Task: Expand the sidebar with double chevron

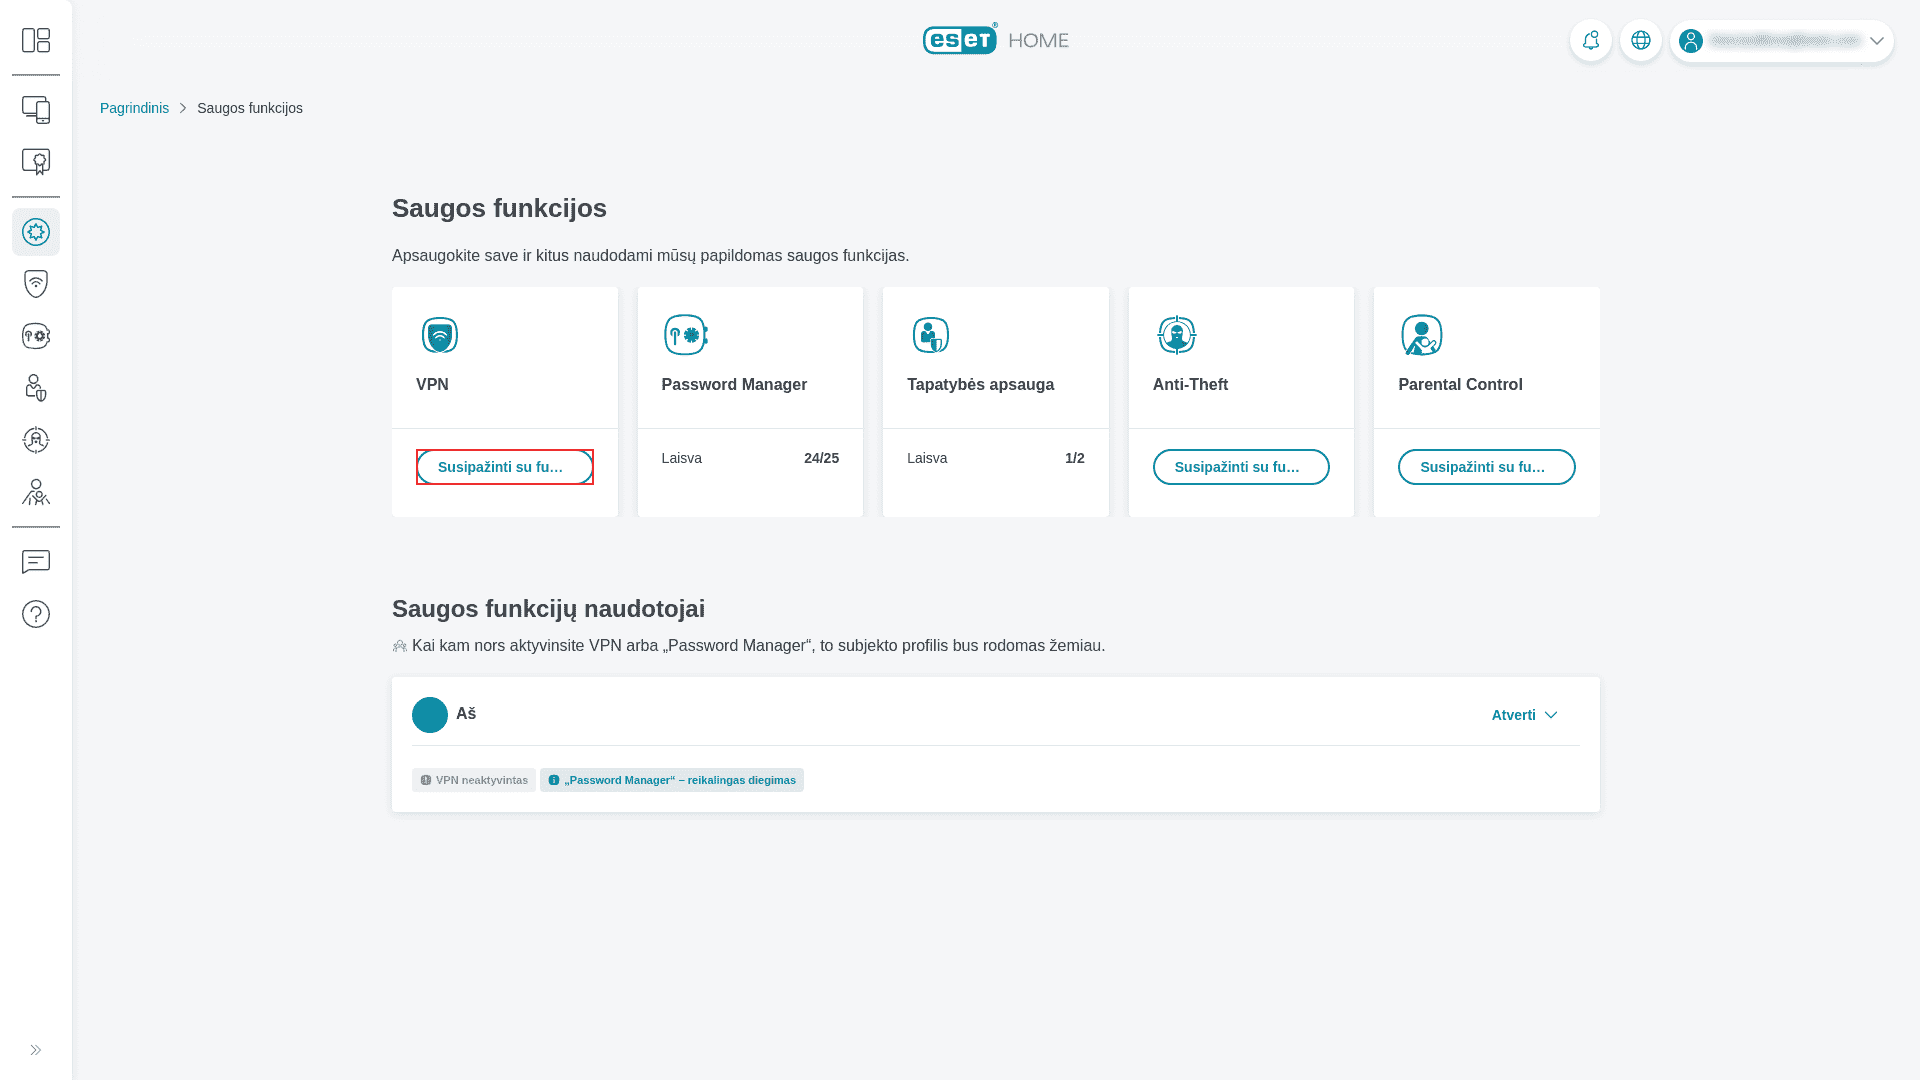Action: 36,1050
